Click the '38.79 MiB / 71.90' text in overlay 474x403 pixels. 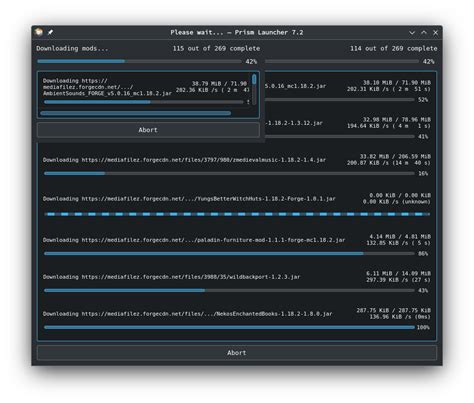[219, 84]
